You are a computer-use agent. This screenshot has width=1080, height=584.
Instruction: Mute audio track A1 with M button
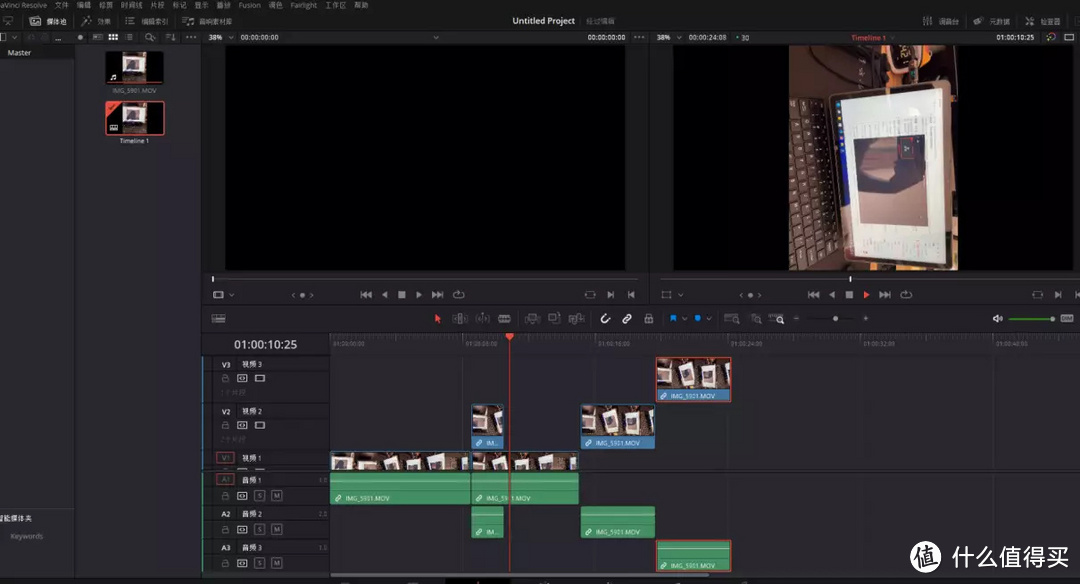pyautogui.click(x=276, y=495)
